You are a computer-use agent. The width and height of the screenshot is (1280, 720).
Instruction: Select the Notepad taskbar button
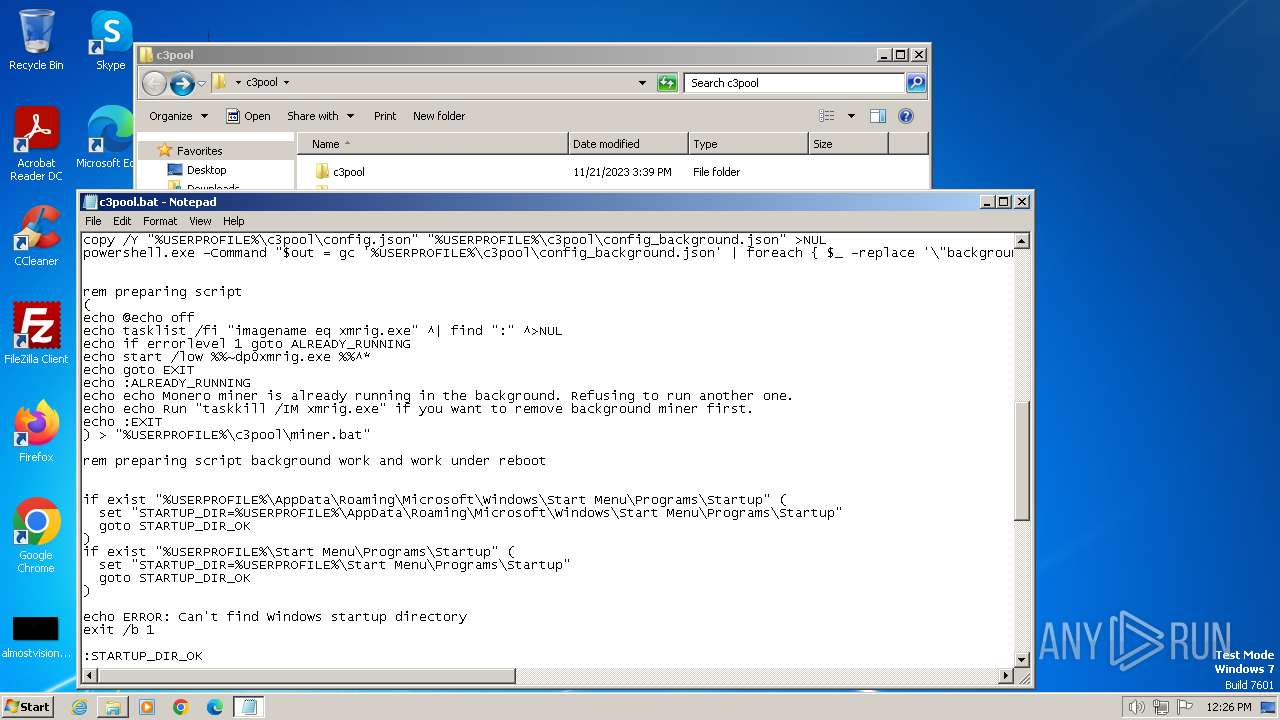pos(249,707)
